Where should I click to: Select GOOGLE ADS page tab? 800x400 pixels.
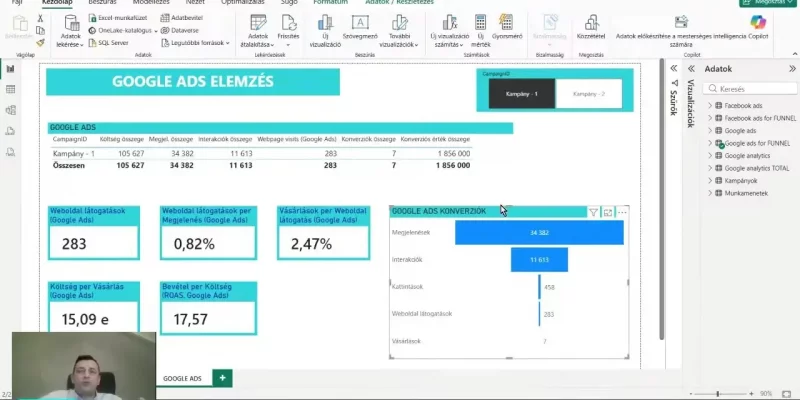tap(182, 379)
